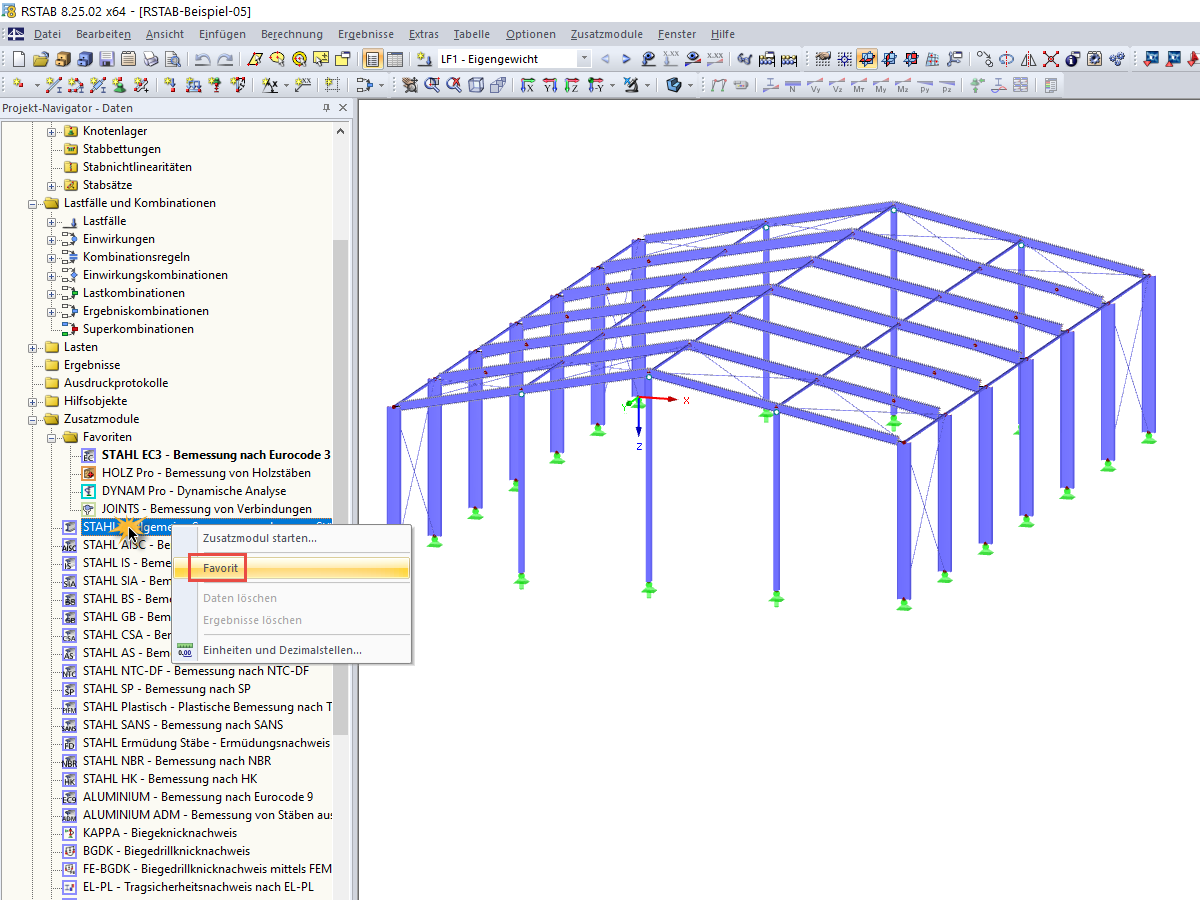
Task: Open the Bearbeiten menu
Action: (103, 34)
